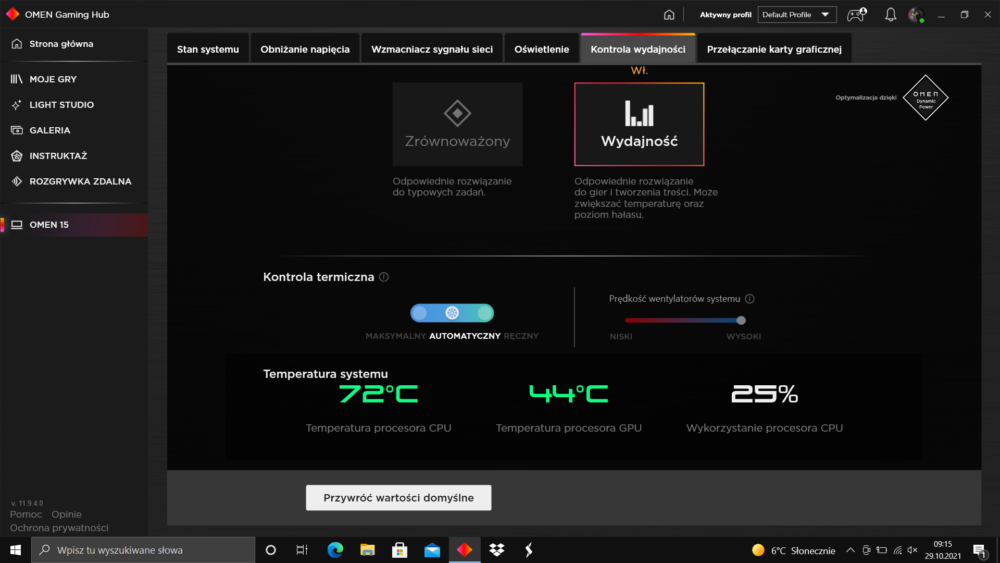Switch to the Oświetlenie tab

(x=541, y=49)
